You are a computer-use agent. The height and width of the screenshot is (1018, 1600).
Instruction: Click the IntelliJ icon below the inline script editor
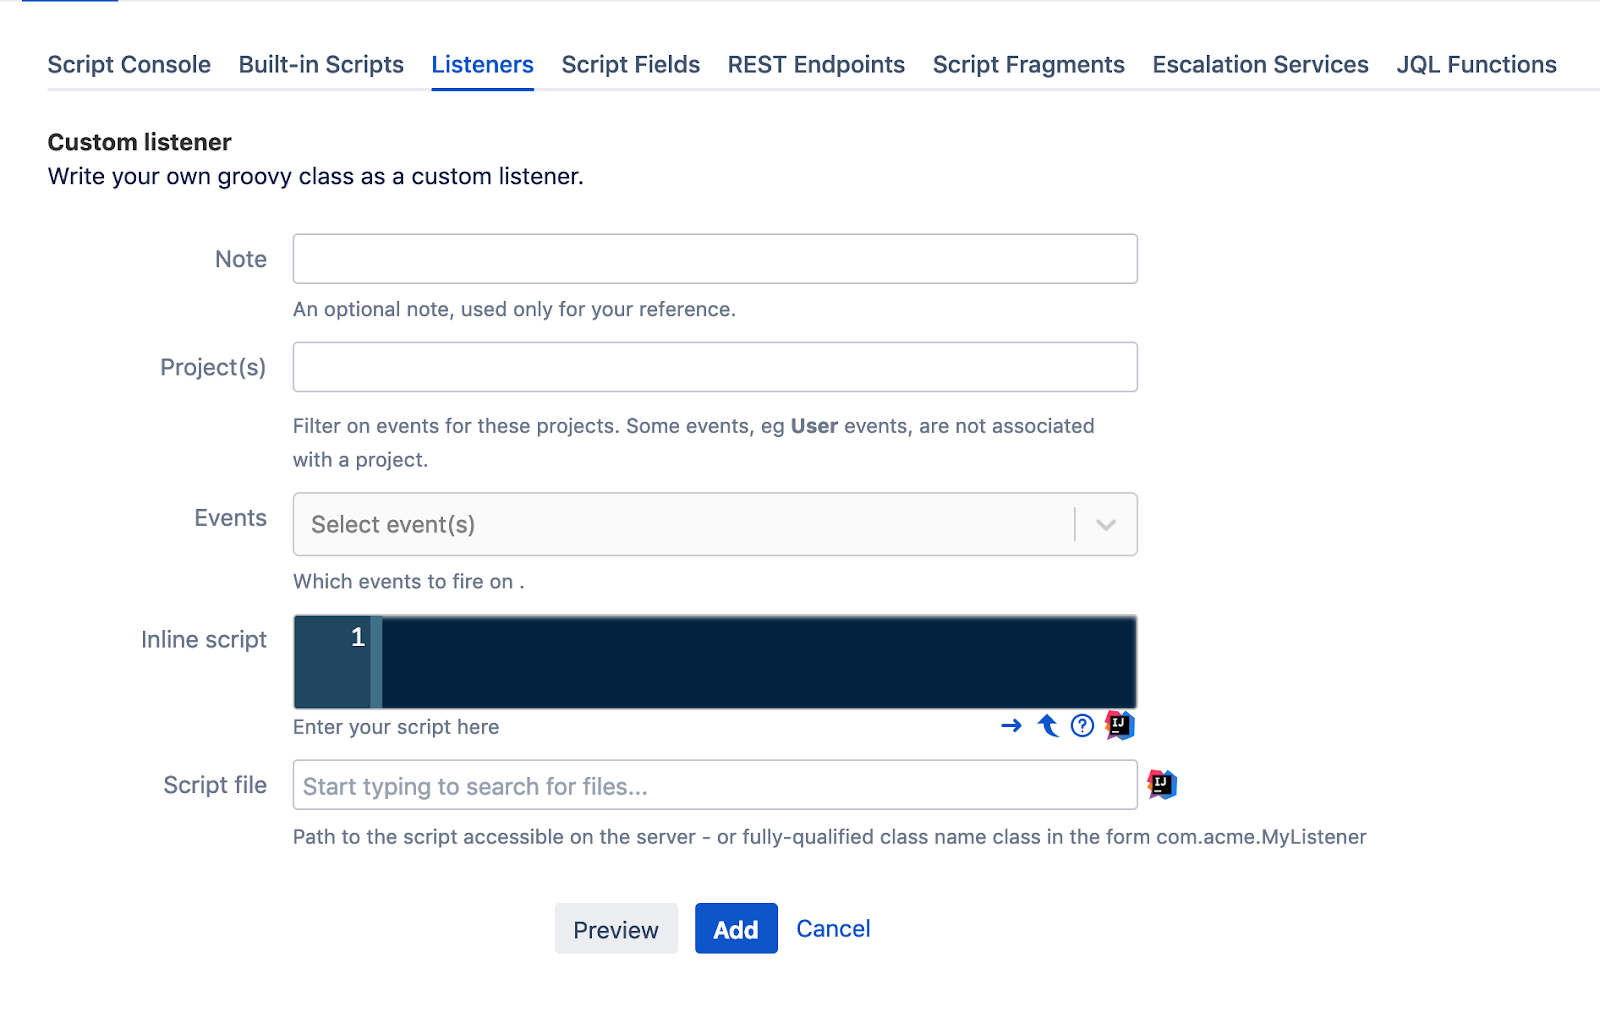[1120, 725]
